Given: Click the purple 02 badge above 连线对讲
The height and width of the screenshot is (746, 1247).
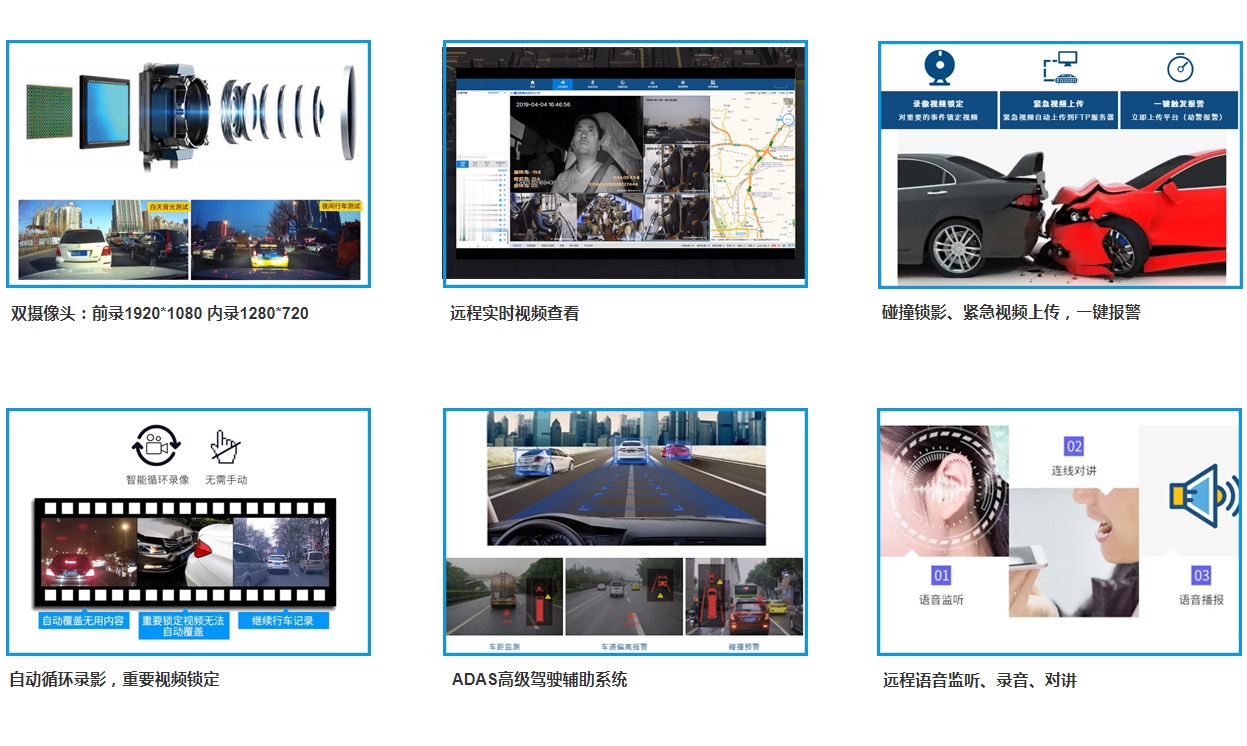Looking at the screenshot, I should point(1073,446).
